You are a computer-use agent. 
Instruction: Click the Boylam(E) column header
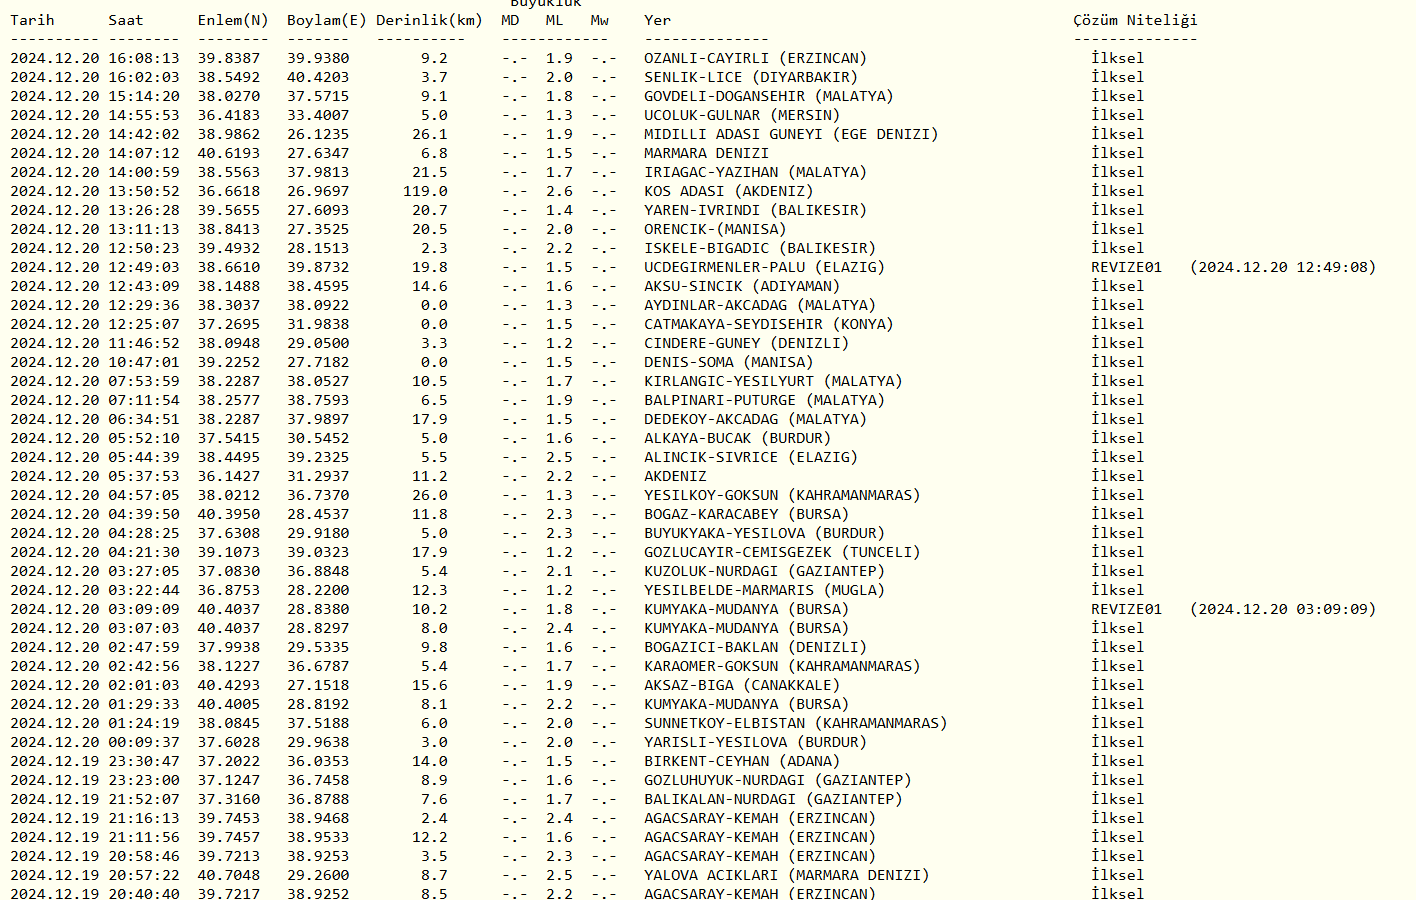(x=327, y=20)
